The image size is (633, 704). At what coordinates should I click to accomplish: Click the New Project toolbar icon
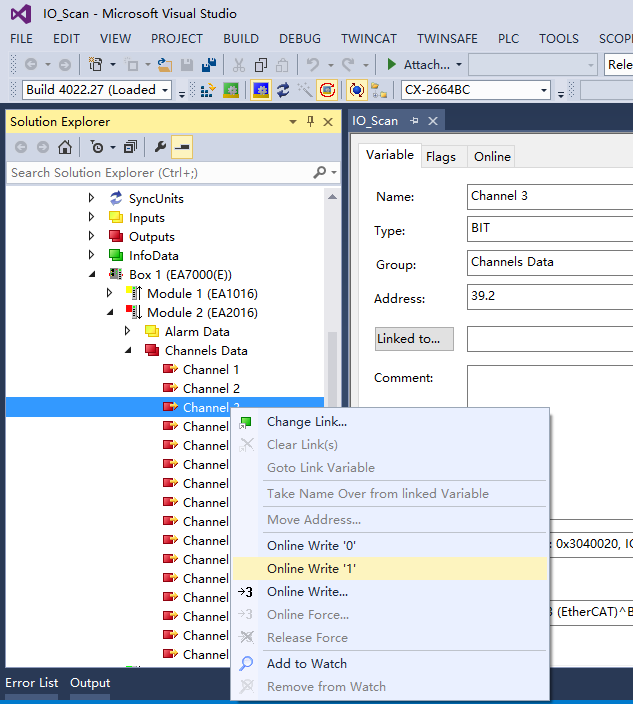[x=95, y=65]
